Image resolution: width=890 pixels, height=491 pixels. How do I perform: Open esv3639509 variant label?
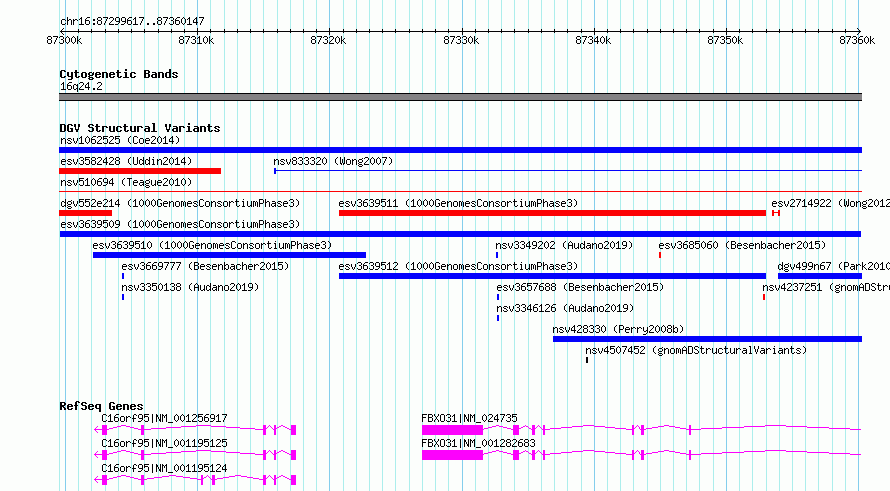pos(180,224)
